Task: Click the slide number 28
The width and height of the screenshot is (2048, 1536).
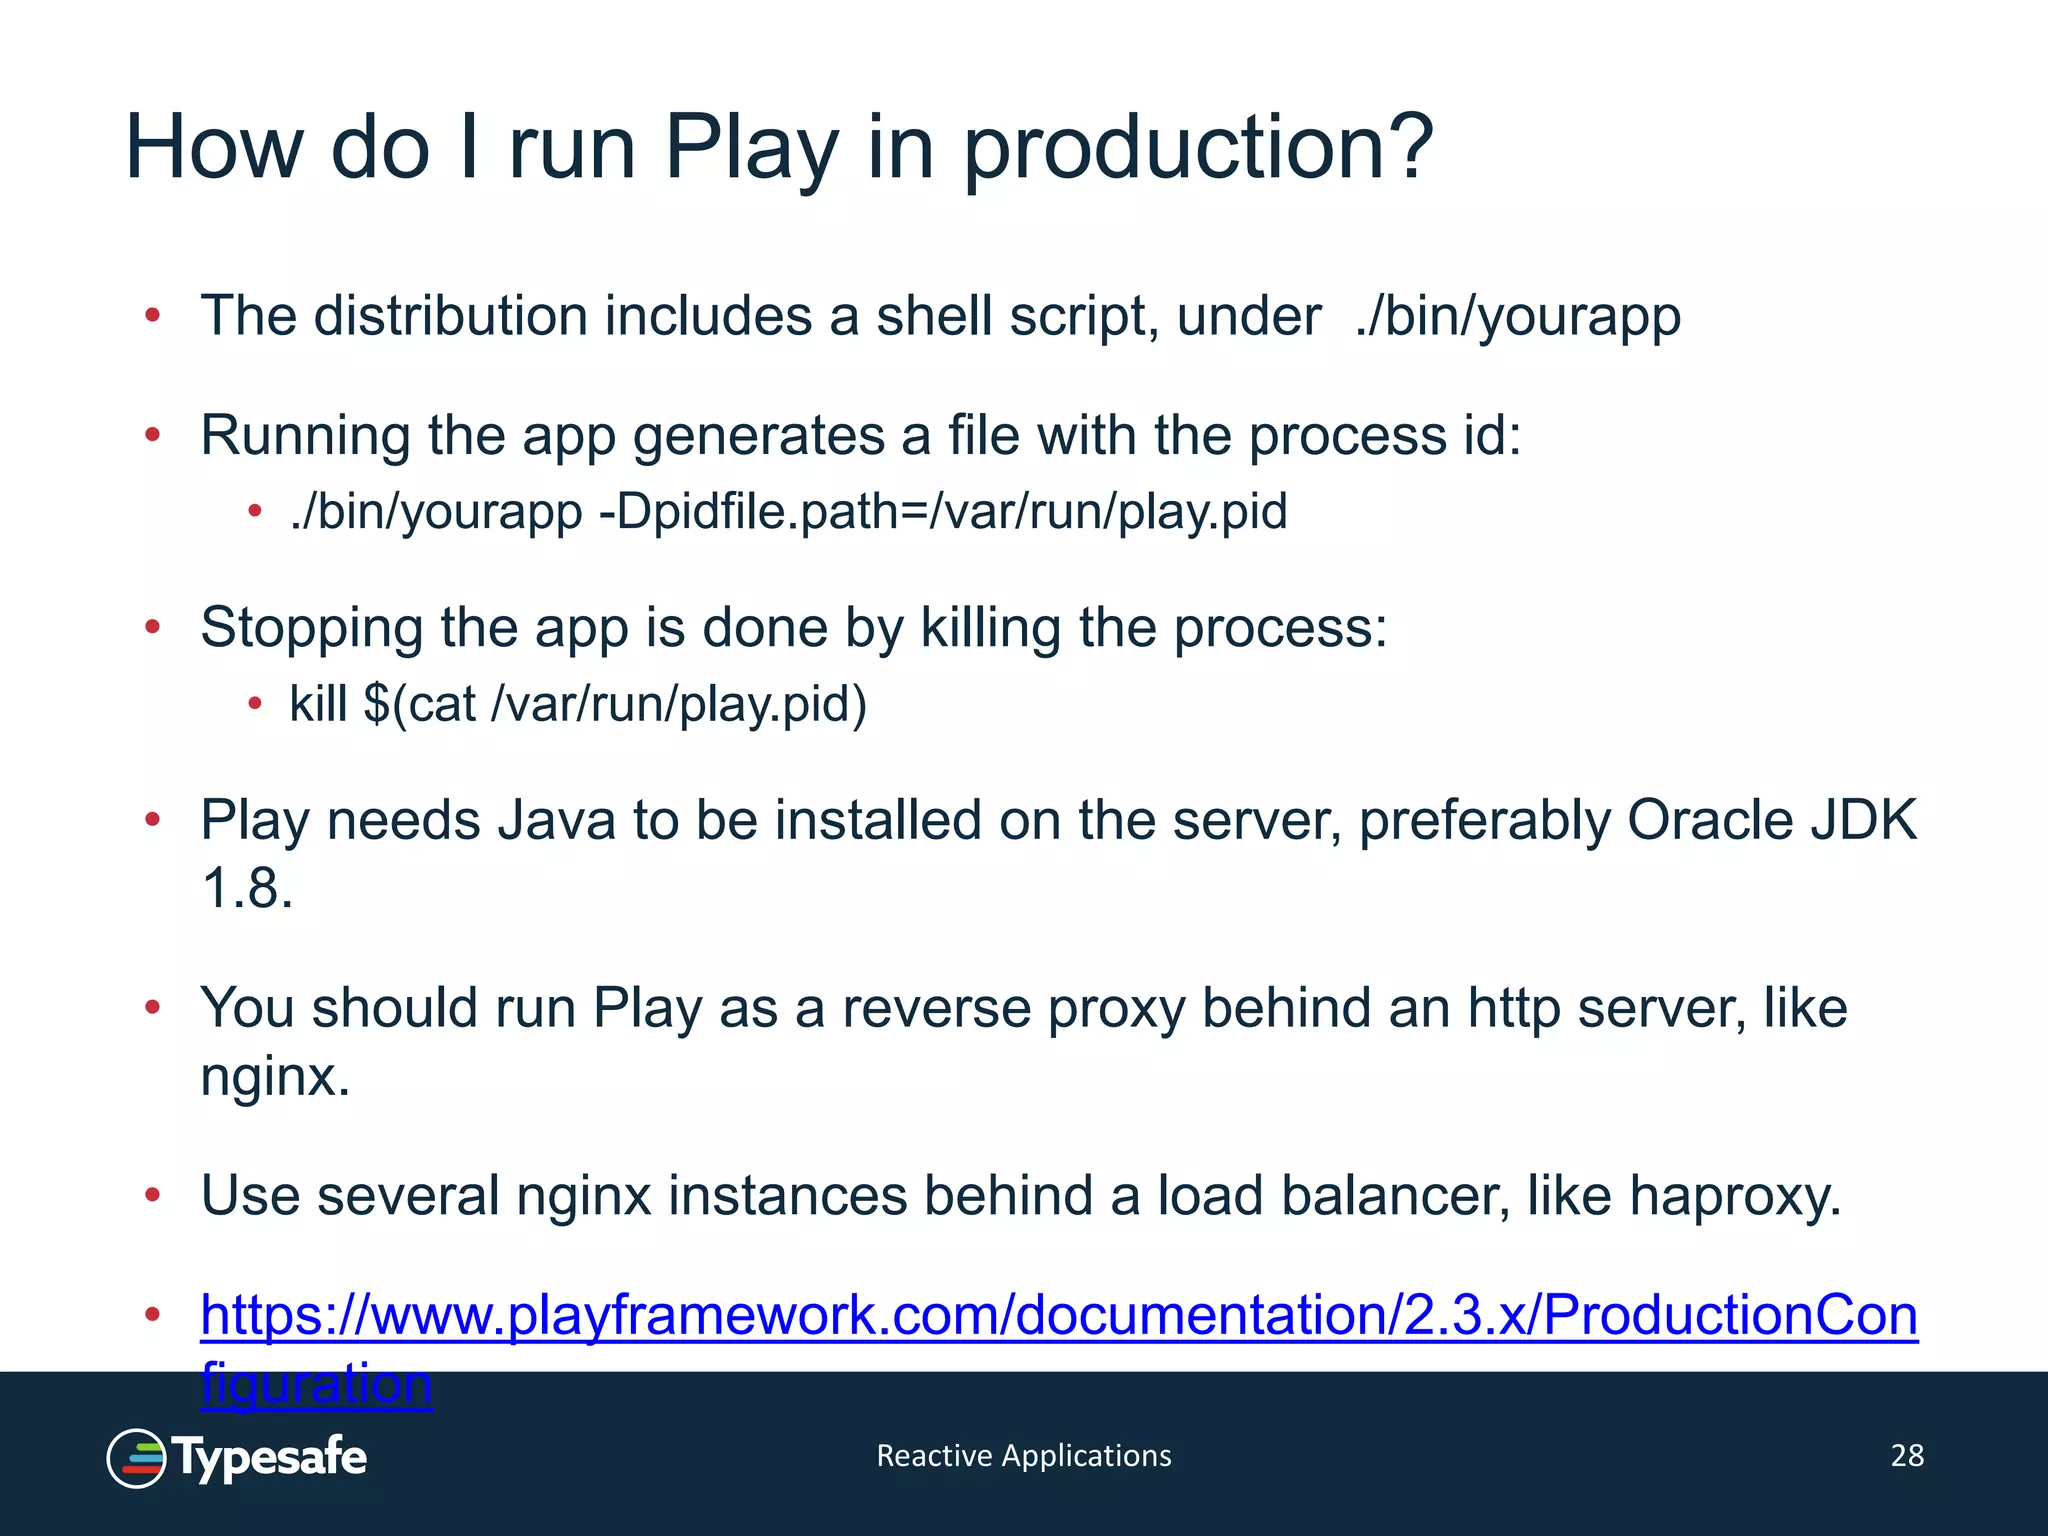Action: 1907,1455
